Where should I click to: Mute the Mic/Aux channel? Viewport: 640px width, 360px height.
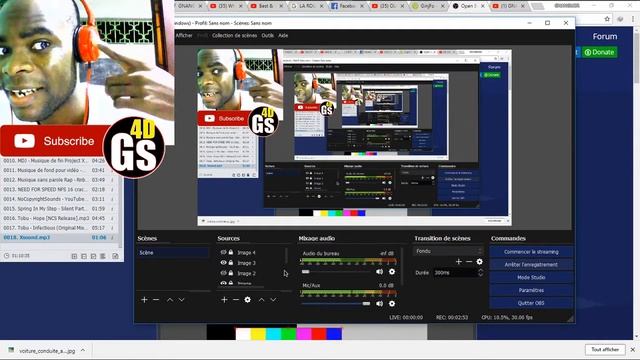(x=380, y=304)
